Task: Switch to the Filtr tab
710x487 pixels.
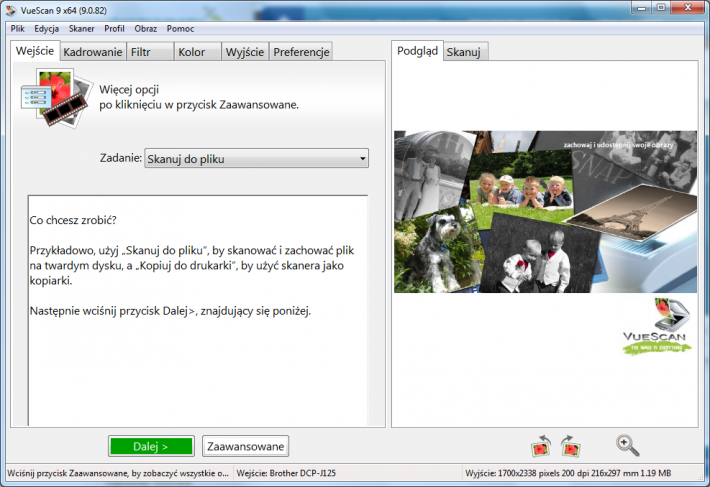Action: [x=150, y=52]
